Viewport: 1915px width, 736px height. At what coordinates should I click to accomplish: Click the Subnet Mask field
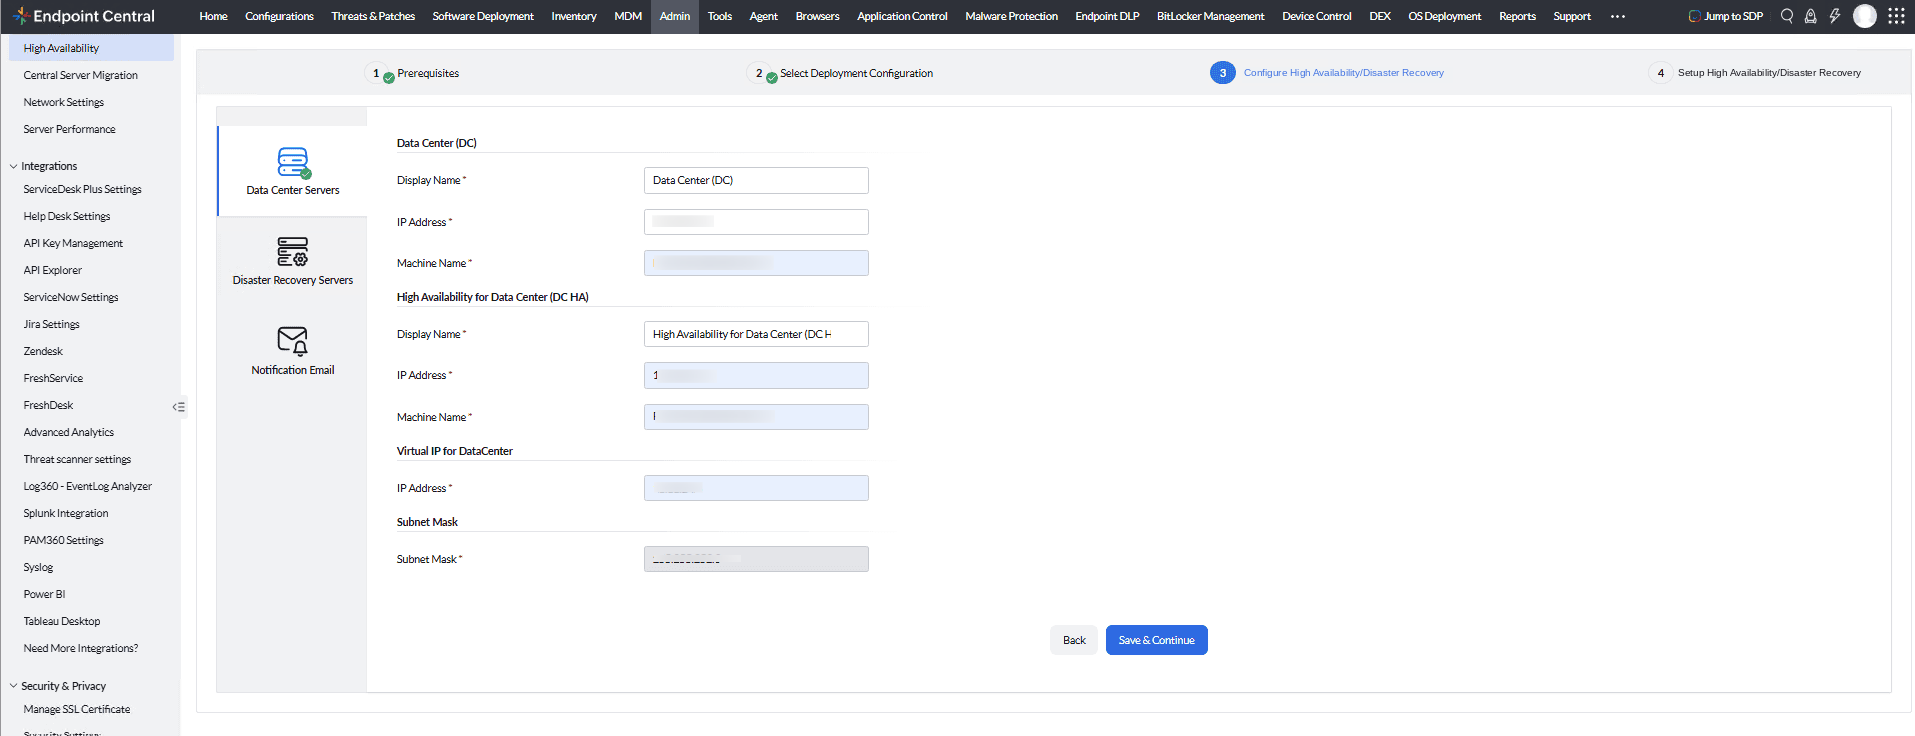pyautogui.click(x=756, y=559)
